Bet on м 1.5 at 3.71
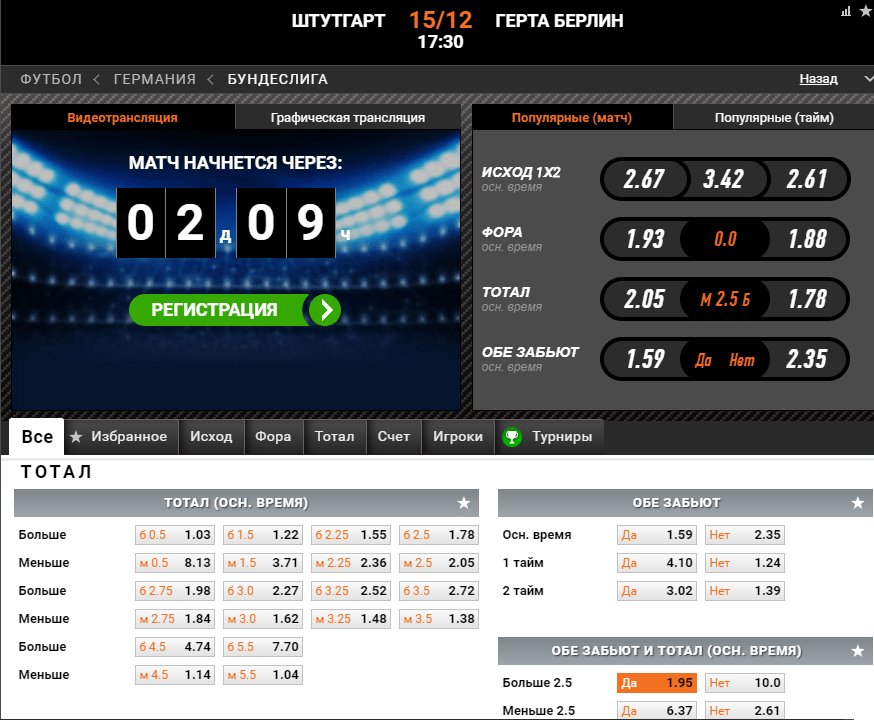Screen dimensions: 874x720 263,563
